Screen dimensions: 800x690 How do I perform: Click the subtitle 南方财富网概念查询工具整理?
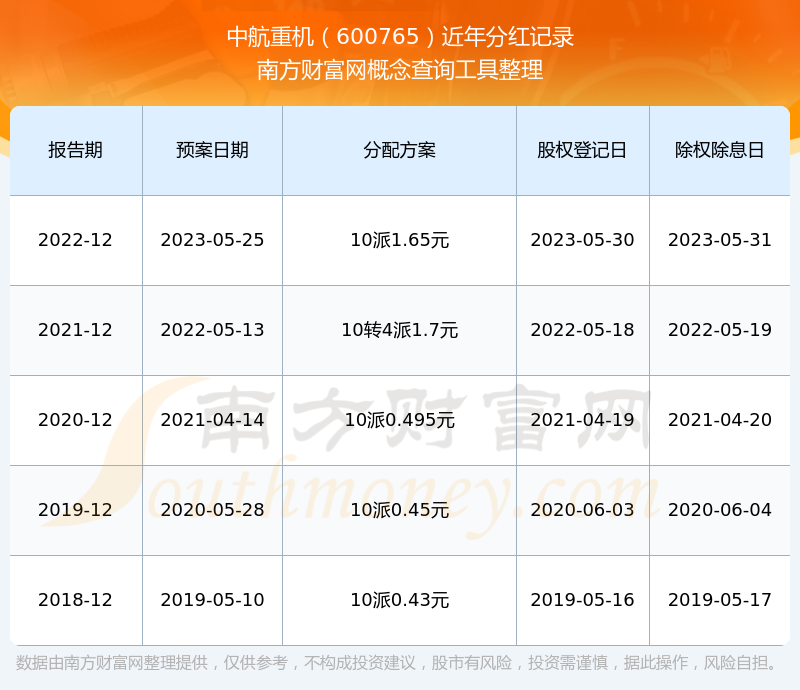click(401, 70)
